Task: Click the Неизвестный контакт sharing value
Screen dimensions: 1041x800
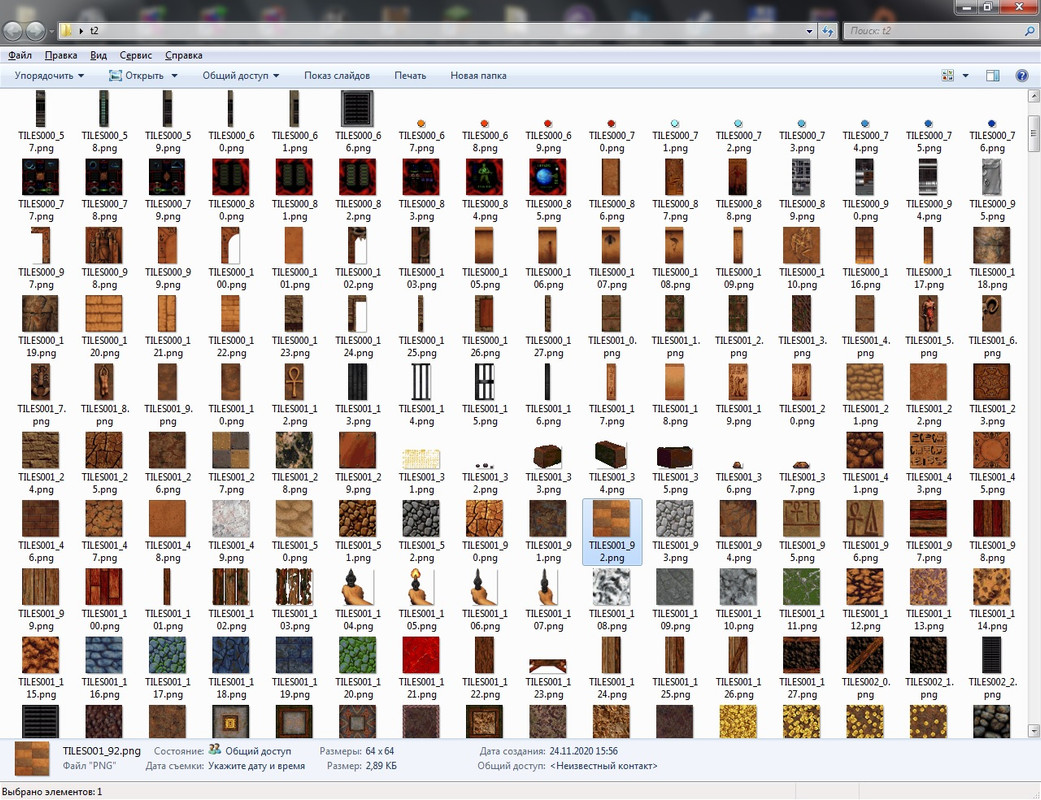Action: pos(603,765)
